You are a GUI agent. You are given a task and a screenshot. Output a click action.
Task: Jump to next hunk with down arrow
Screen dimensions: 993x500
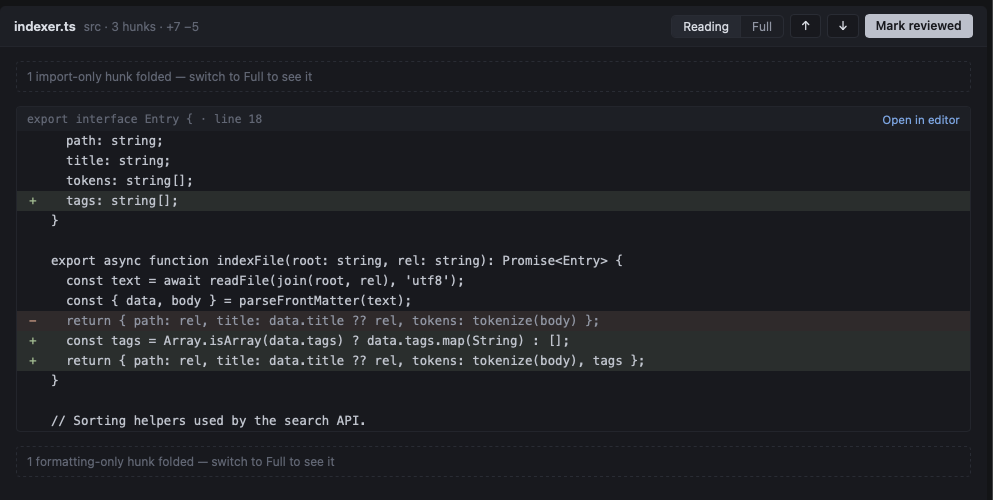(843, 26)
